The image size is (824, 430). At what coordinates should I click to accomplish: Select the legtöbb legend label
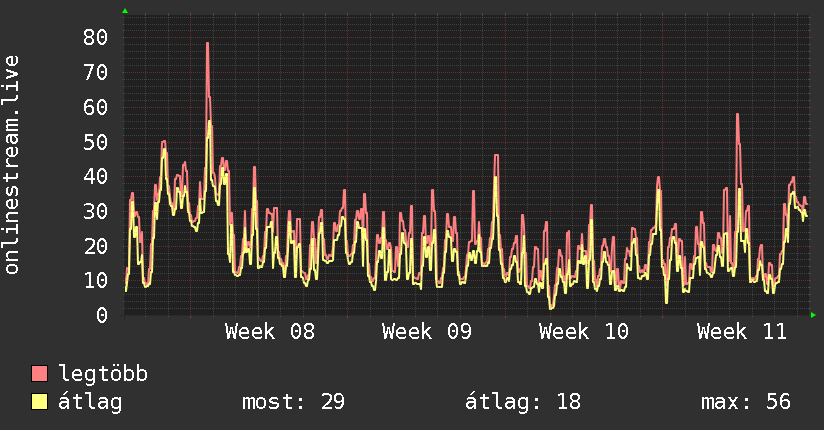point(104,374)
